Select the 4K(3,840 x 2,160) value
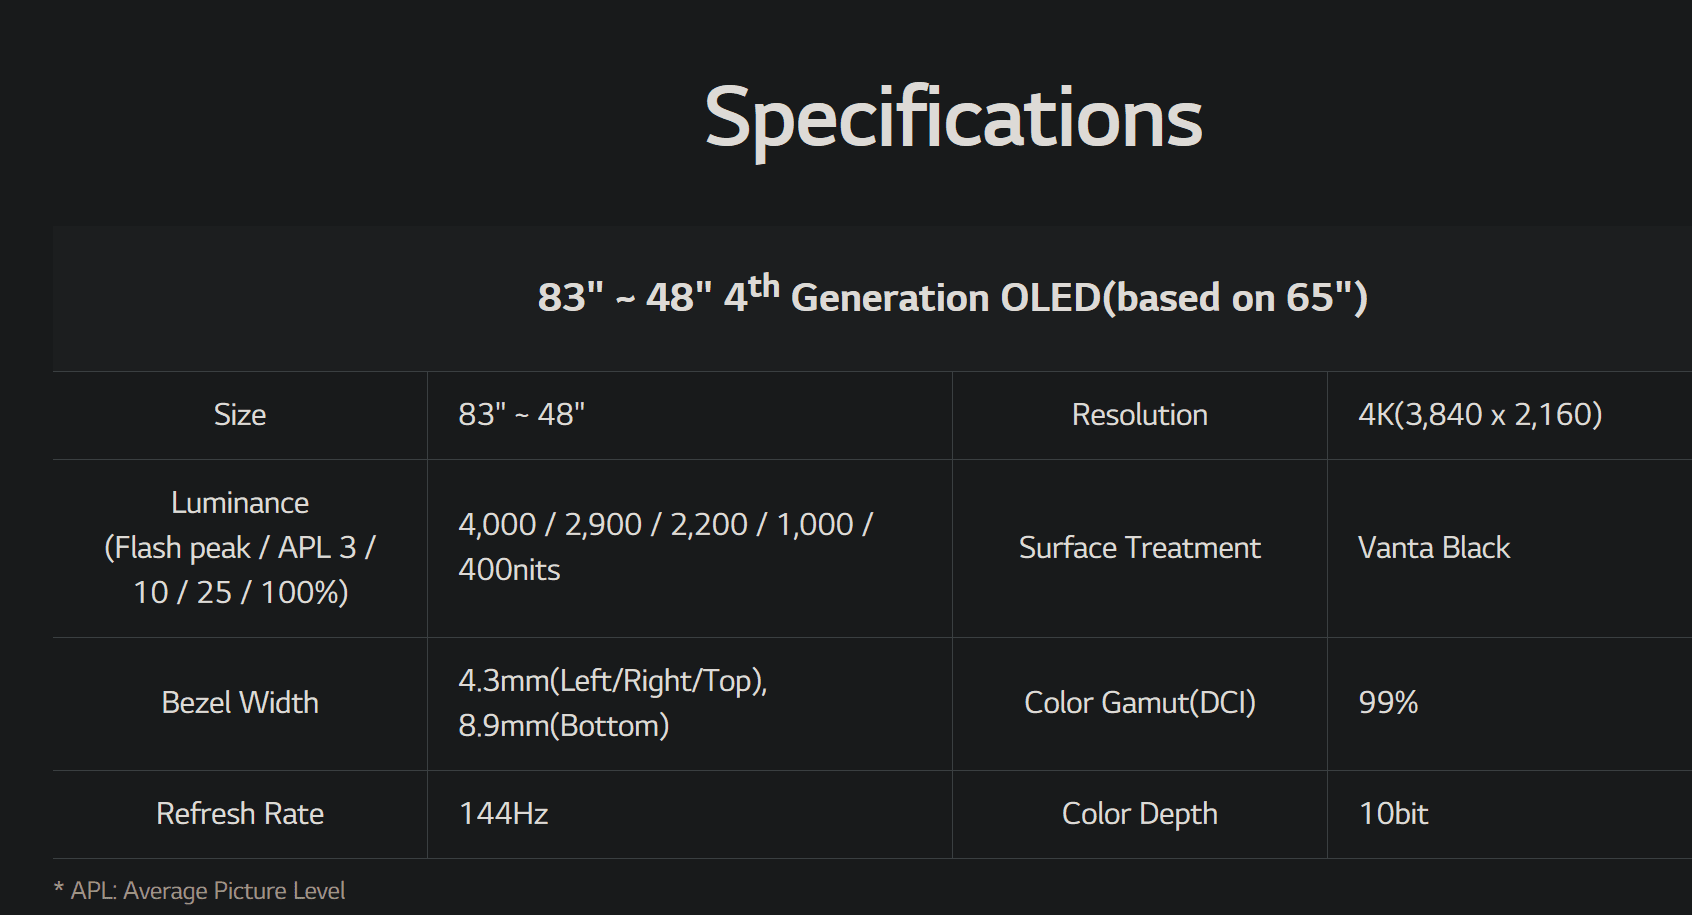Image resolution: width=1692 pixels, height=915 pixels. 1480,414
